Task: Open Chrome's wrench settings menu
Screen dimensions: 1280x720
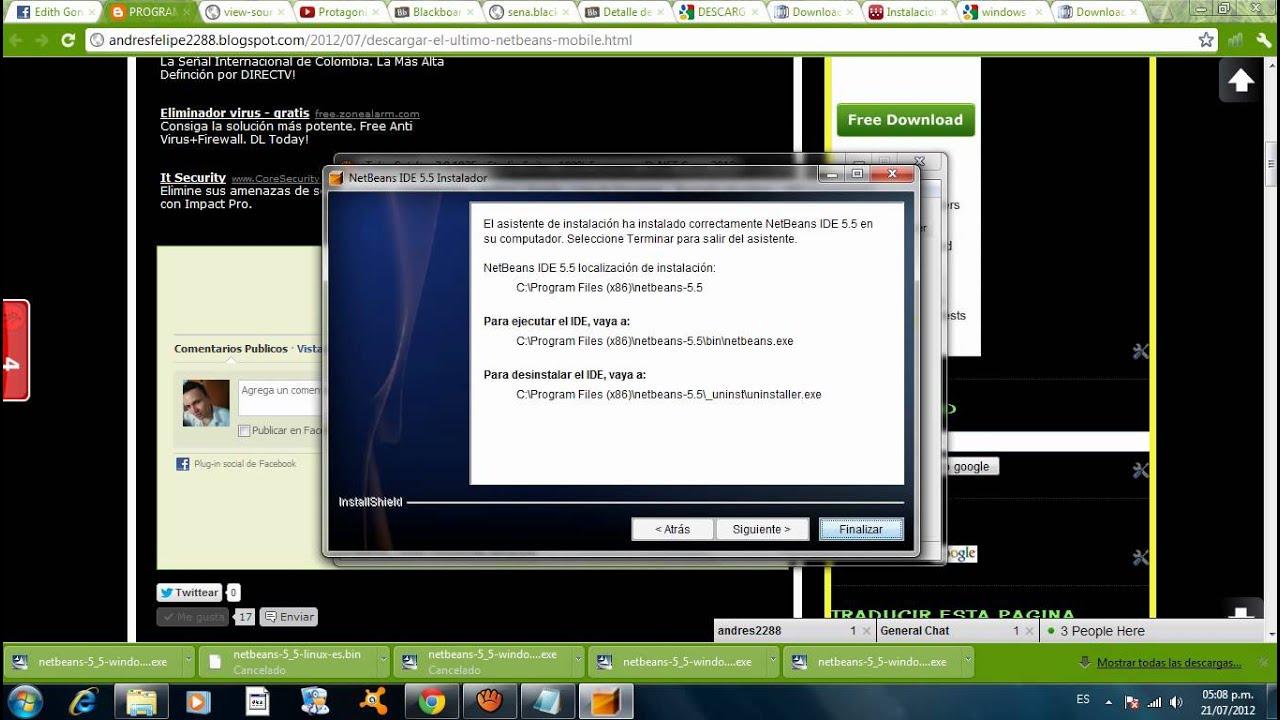Action: (x=1262, y=40)
